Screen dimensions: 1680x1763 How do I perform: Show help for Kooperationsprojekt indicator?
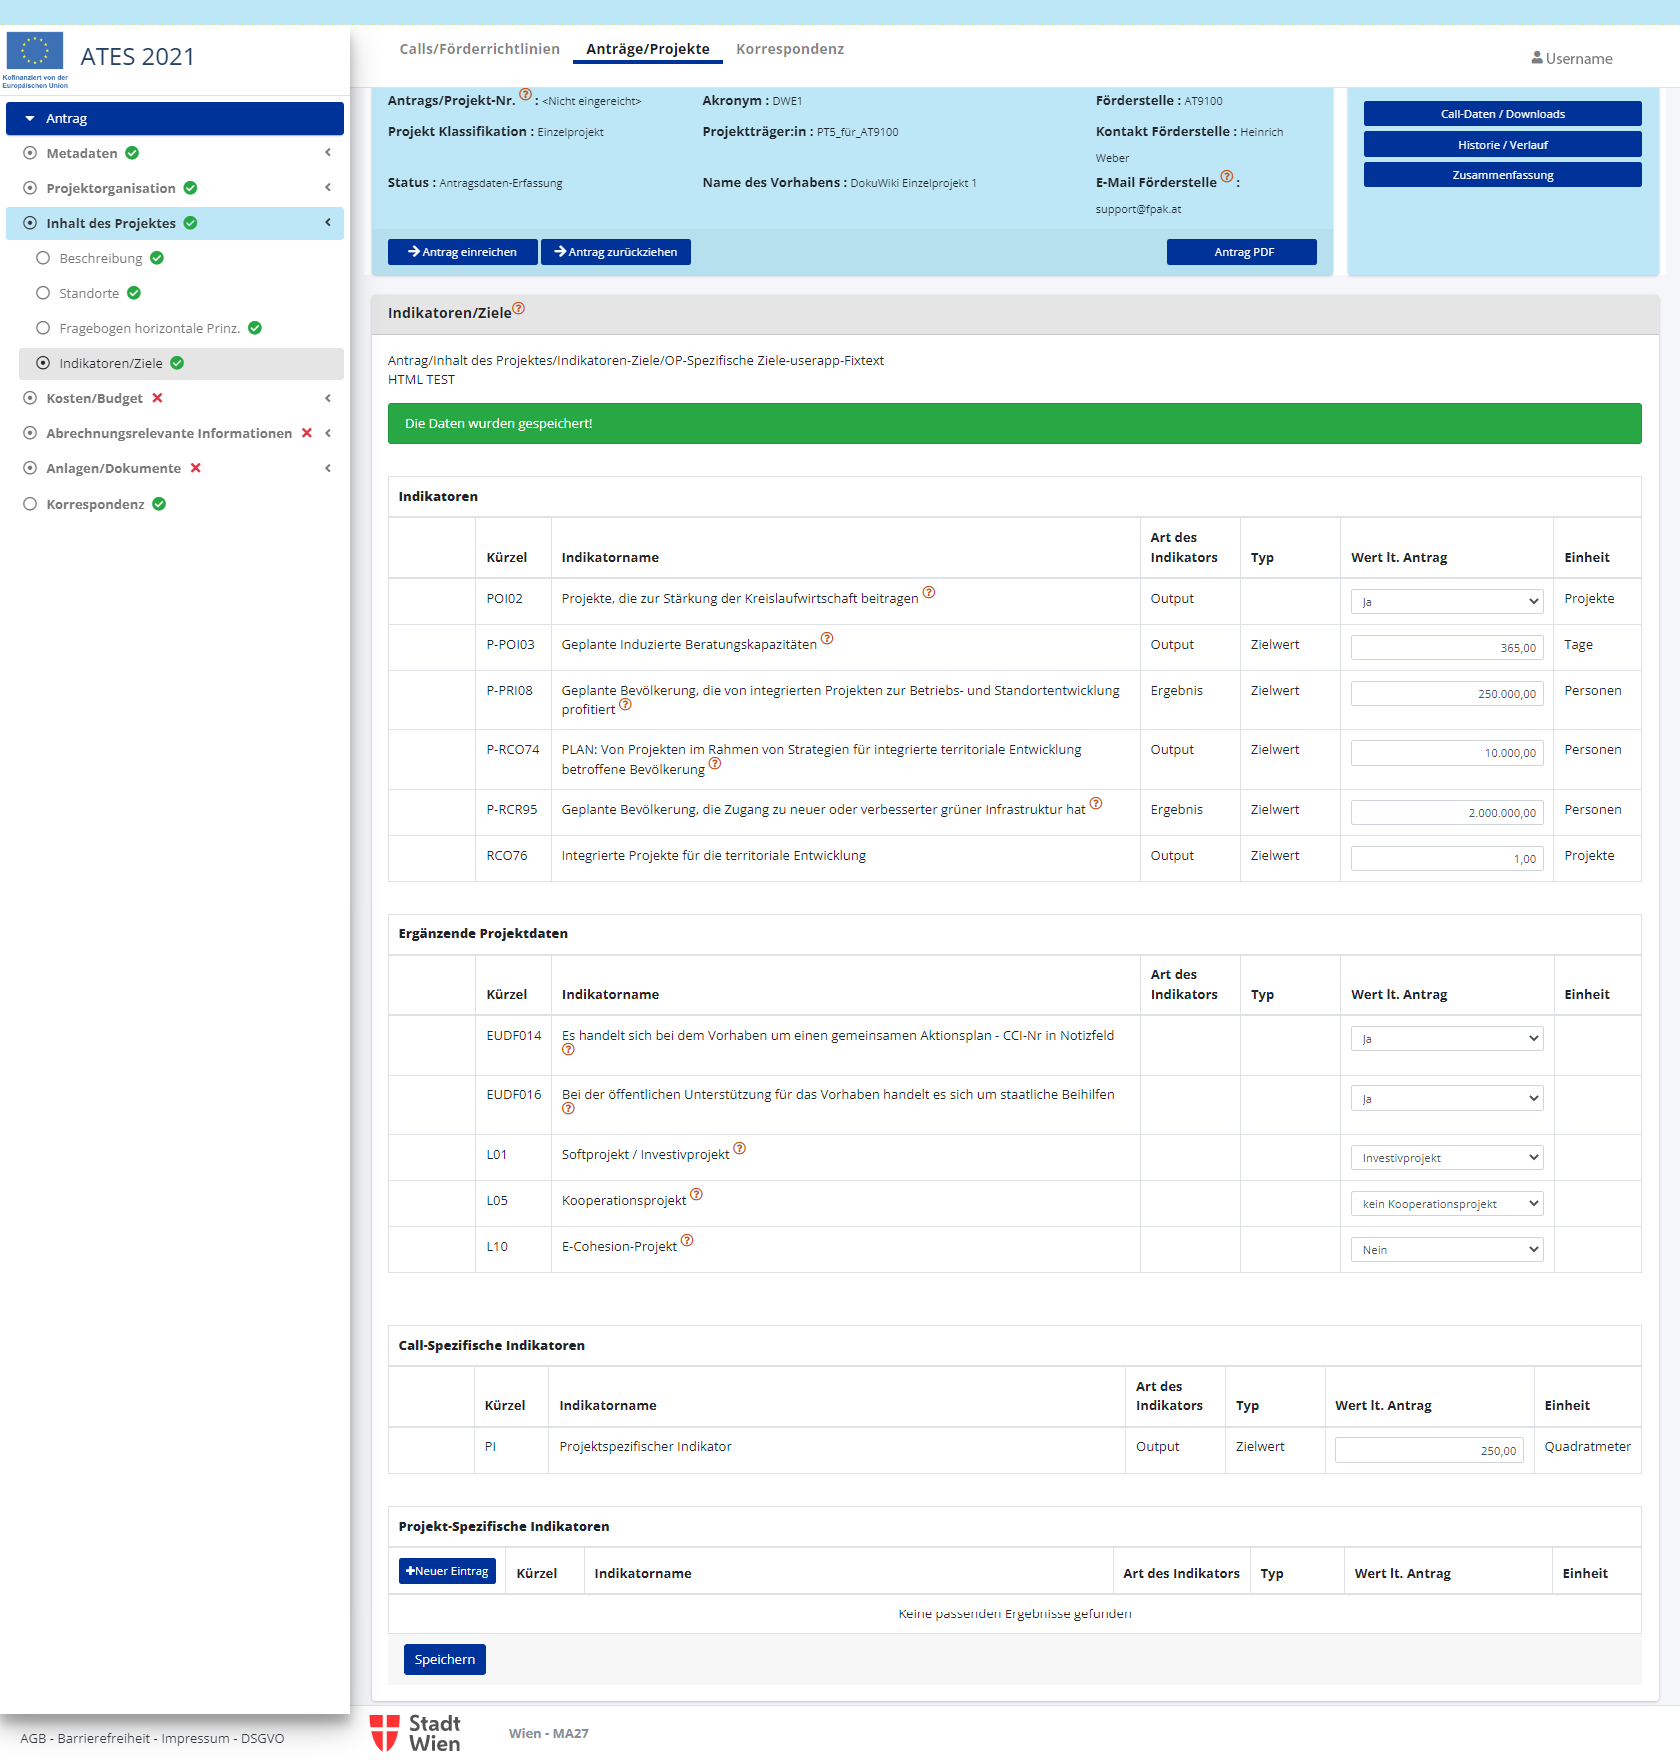[696, 1195]
